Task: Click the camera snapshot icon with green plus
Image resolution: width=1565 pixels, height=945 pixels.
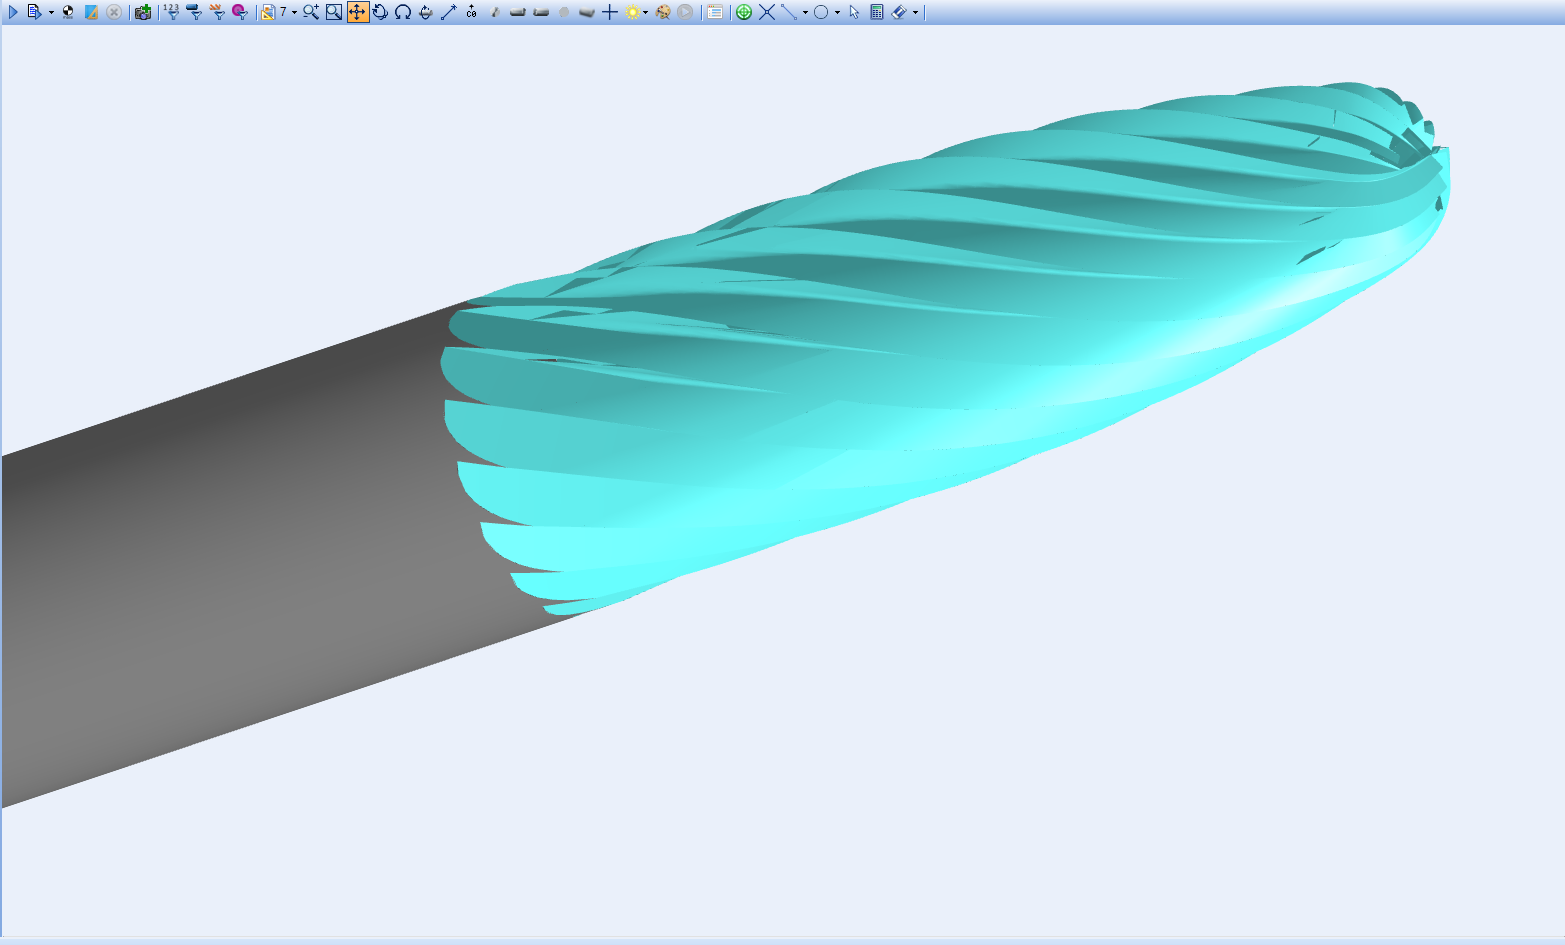Action: 143,12
